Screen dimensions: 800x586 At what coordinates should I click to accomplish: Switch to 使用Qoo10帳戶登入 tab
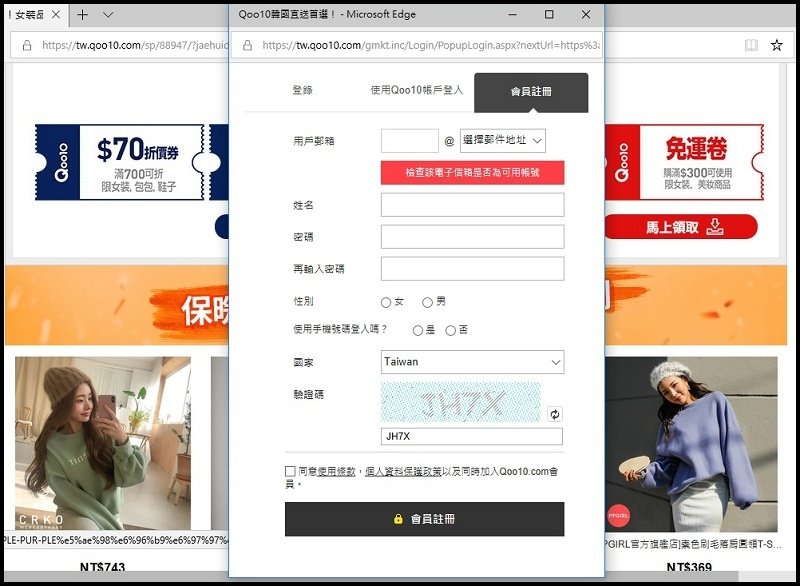[416, 90]
